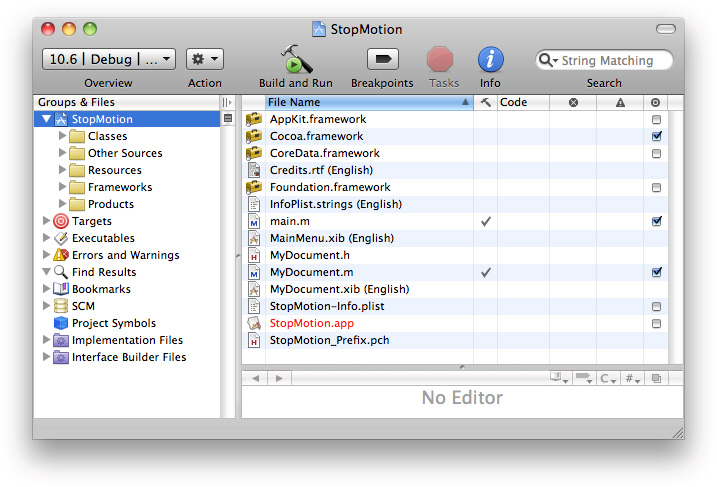Toggle the Breakpoints toolbar button
The height and width of the screenshot is (487, 717).
click(x=382, y=59)
